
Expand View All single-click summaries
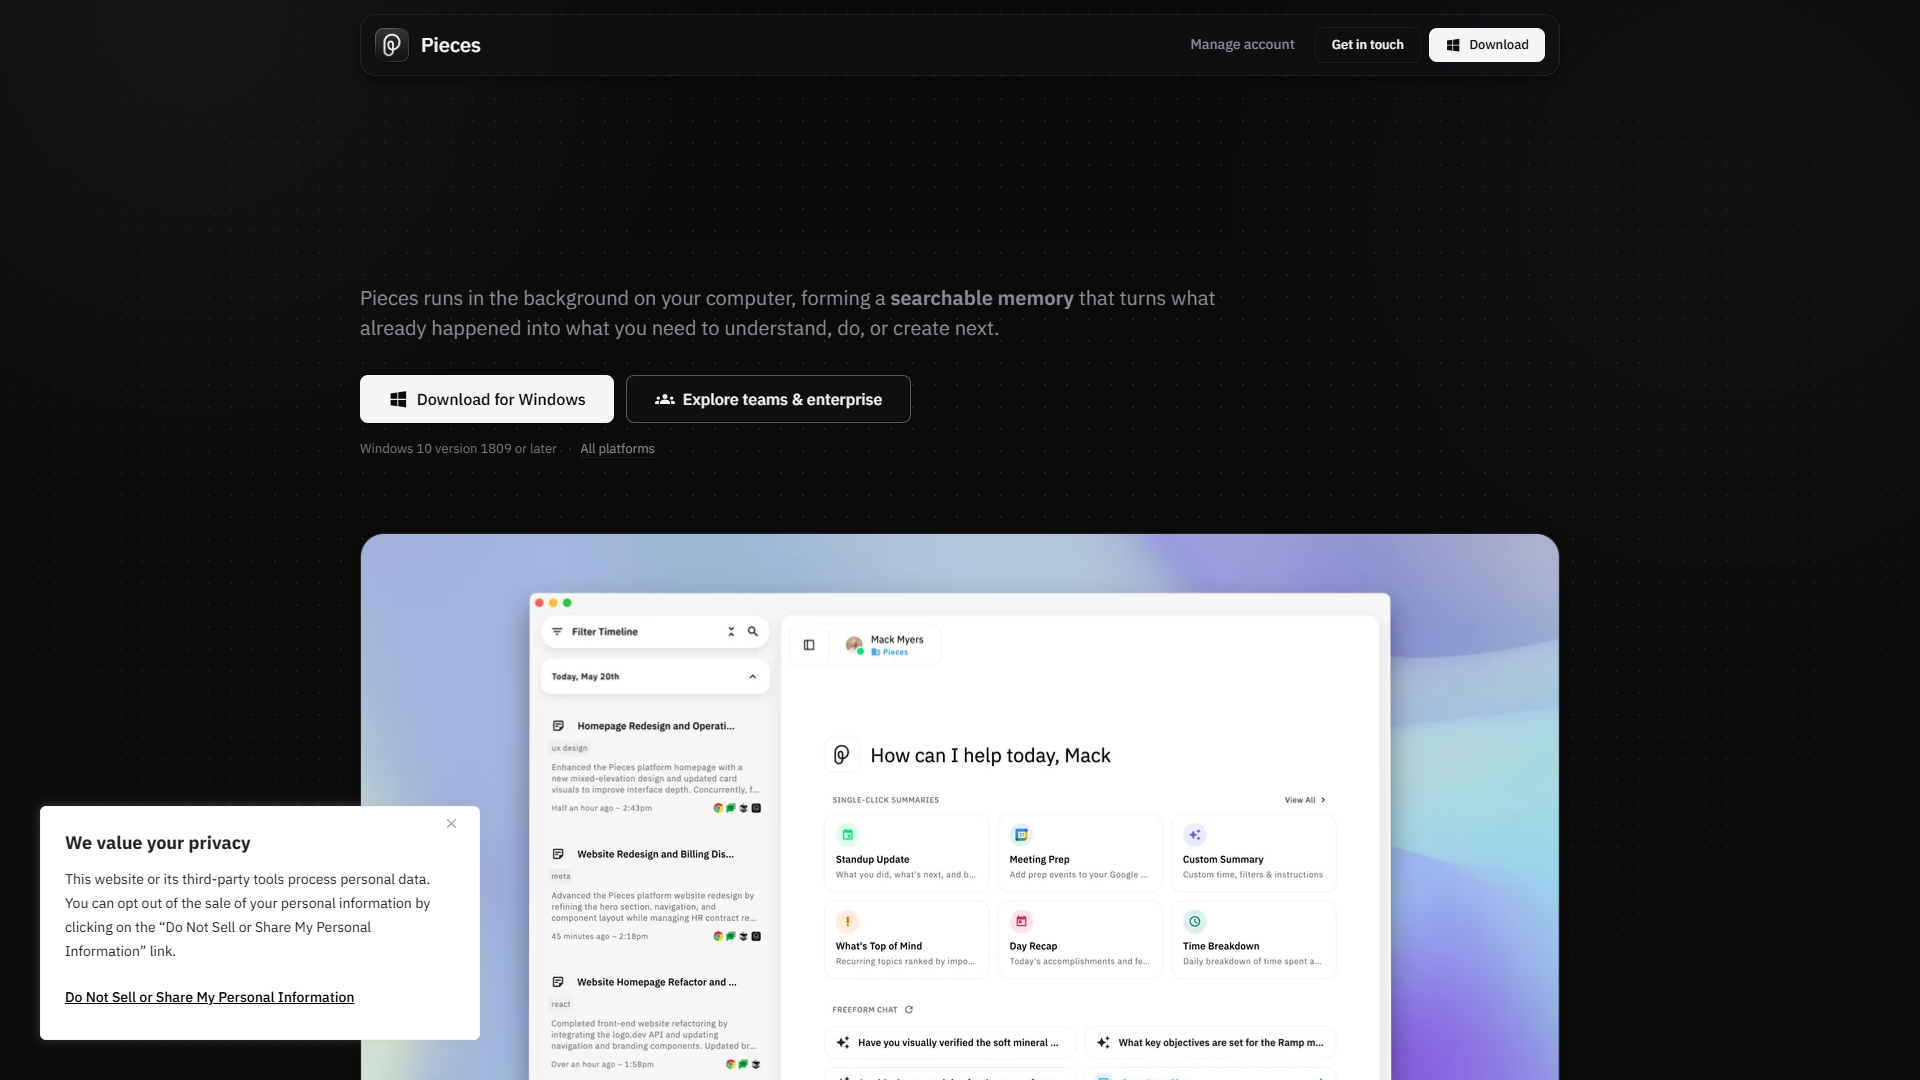coord(1305,800)
